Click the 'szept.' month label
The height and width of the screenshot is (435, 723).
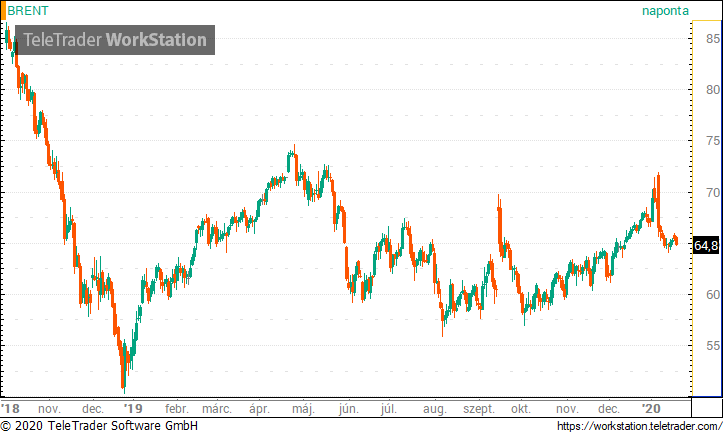click(479, 409)
